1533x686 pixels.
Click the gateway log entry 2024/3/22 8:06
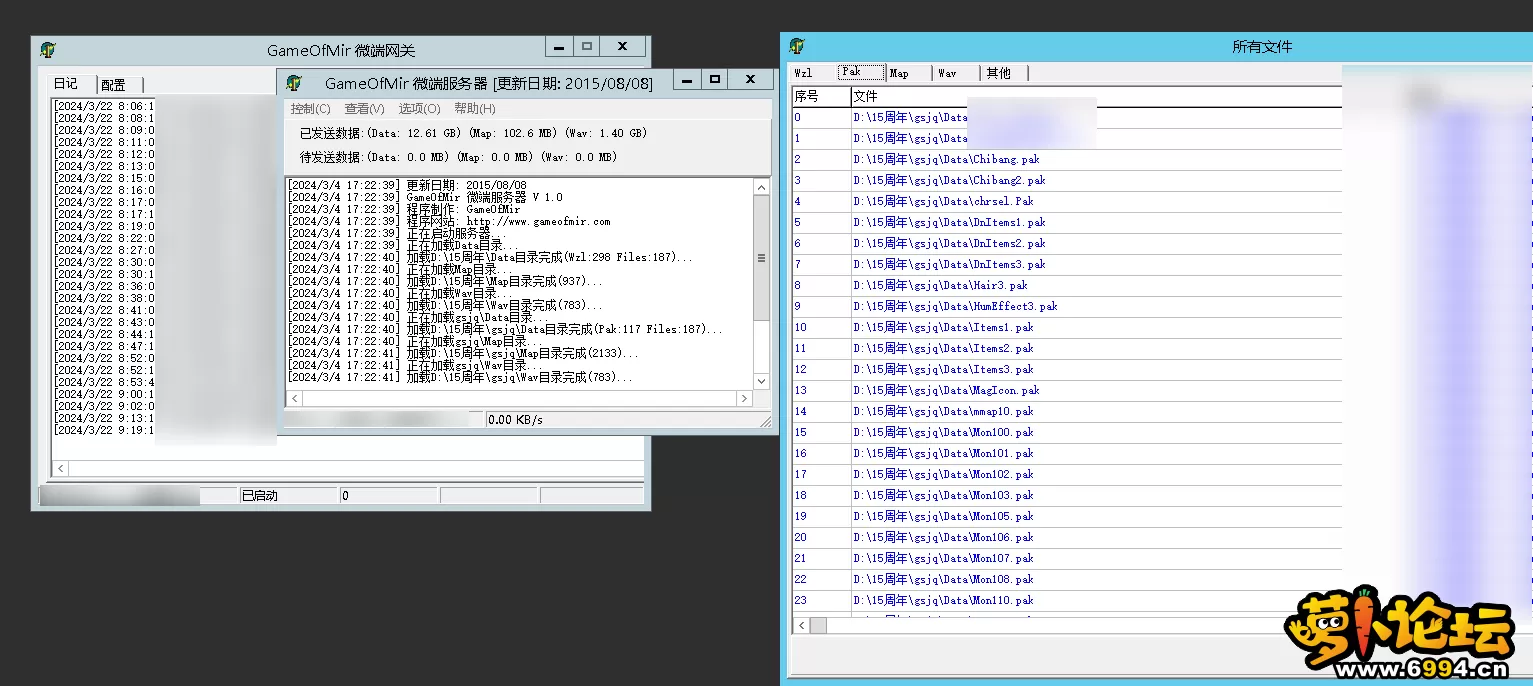tap(104, 106)
